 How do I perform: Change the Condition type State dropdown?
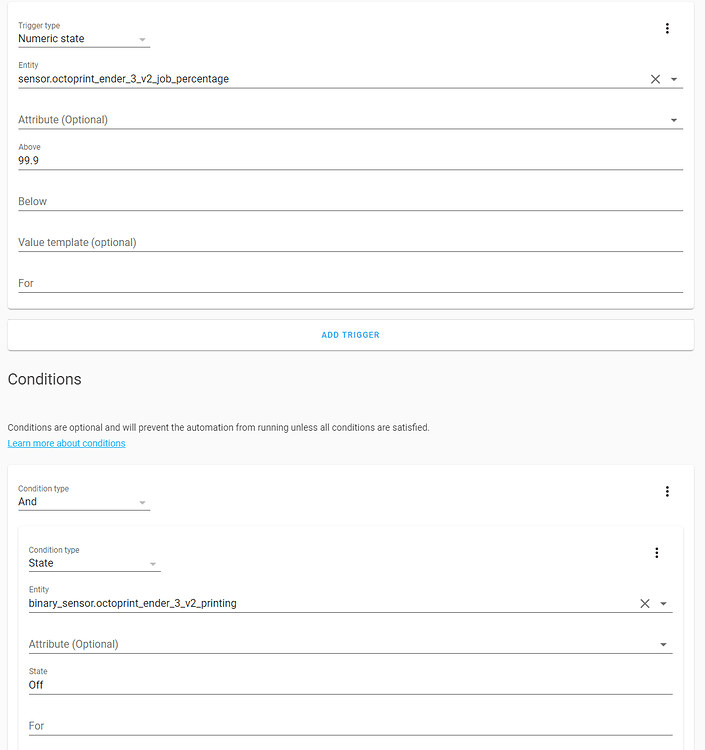click(x=94, y=559)
